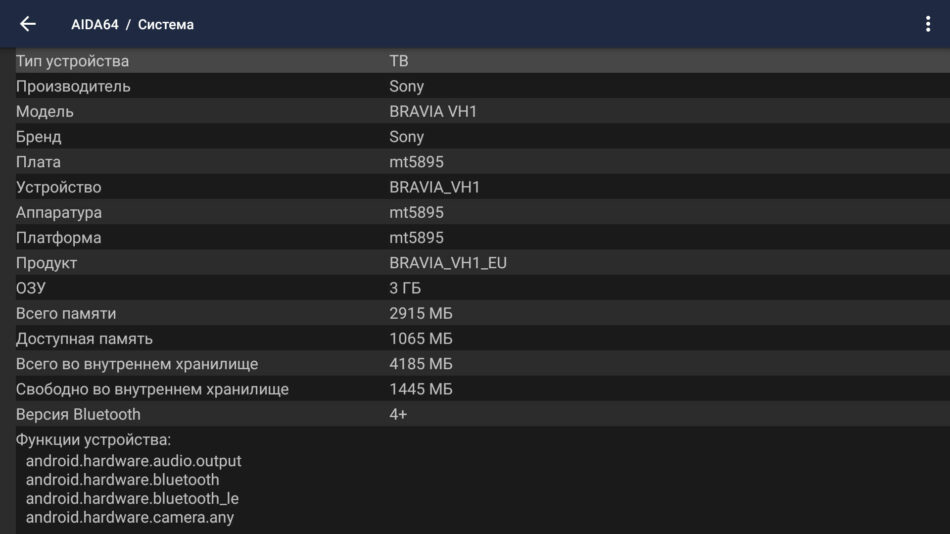The height and width of the screenshot is (534, 950).
Task: Select android.hardware.bluetooth entry
Action: [x=122, y=480]
